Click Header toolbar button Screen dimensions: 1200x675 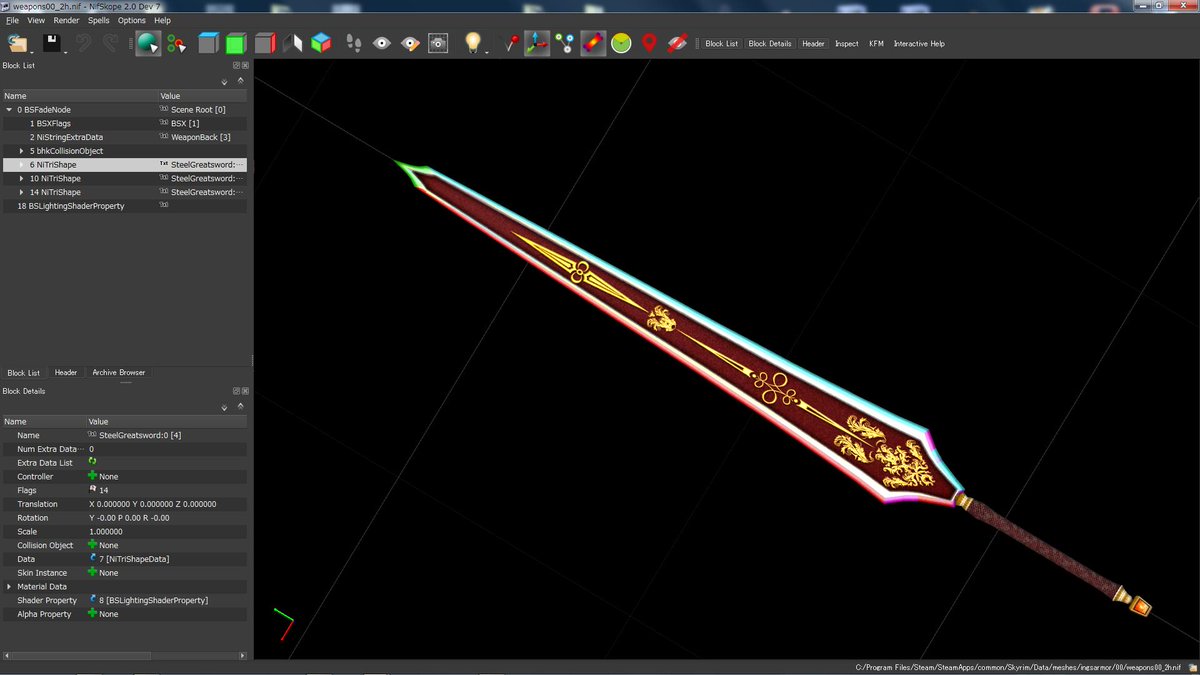click(813, 44)
